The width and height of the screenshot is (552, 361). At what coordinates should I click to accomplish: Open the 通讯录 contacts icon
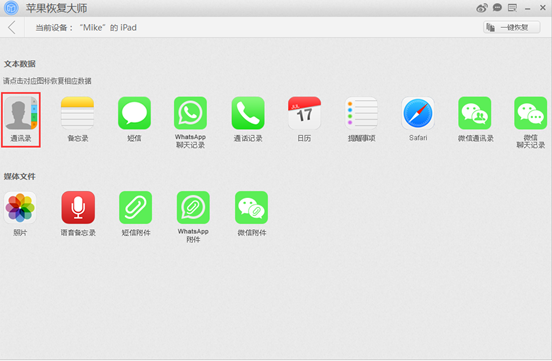tap(21, 113)
